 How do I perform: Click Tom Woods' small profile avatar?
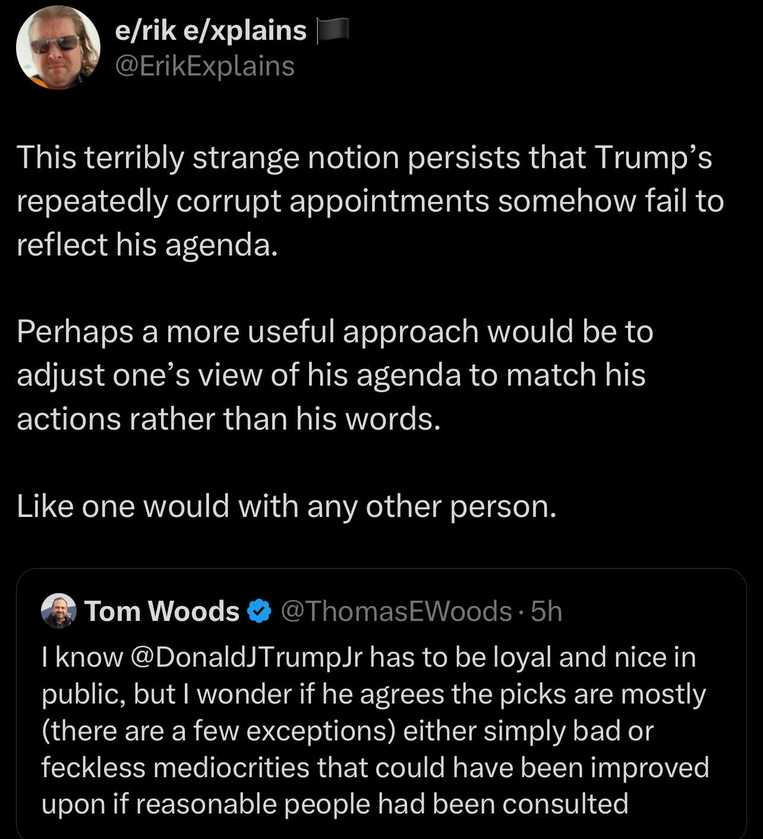click(x=59, y=611)
